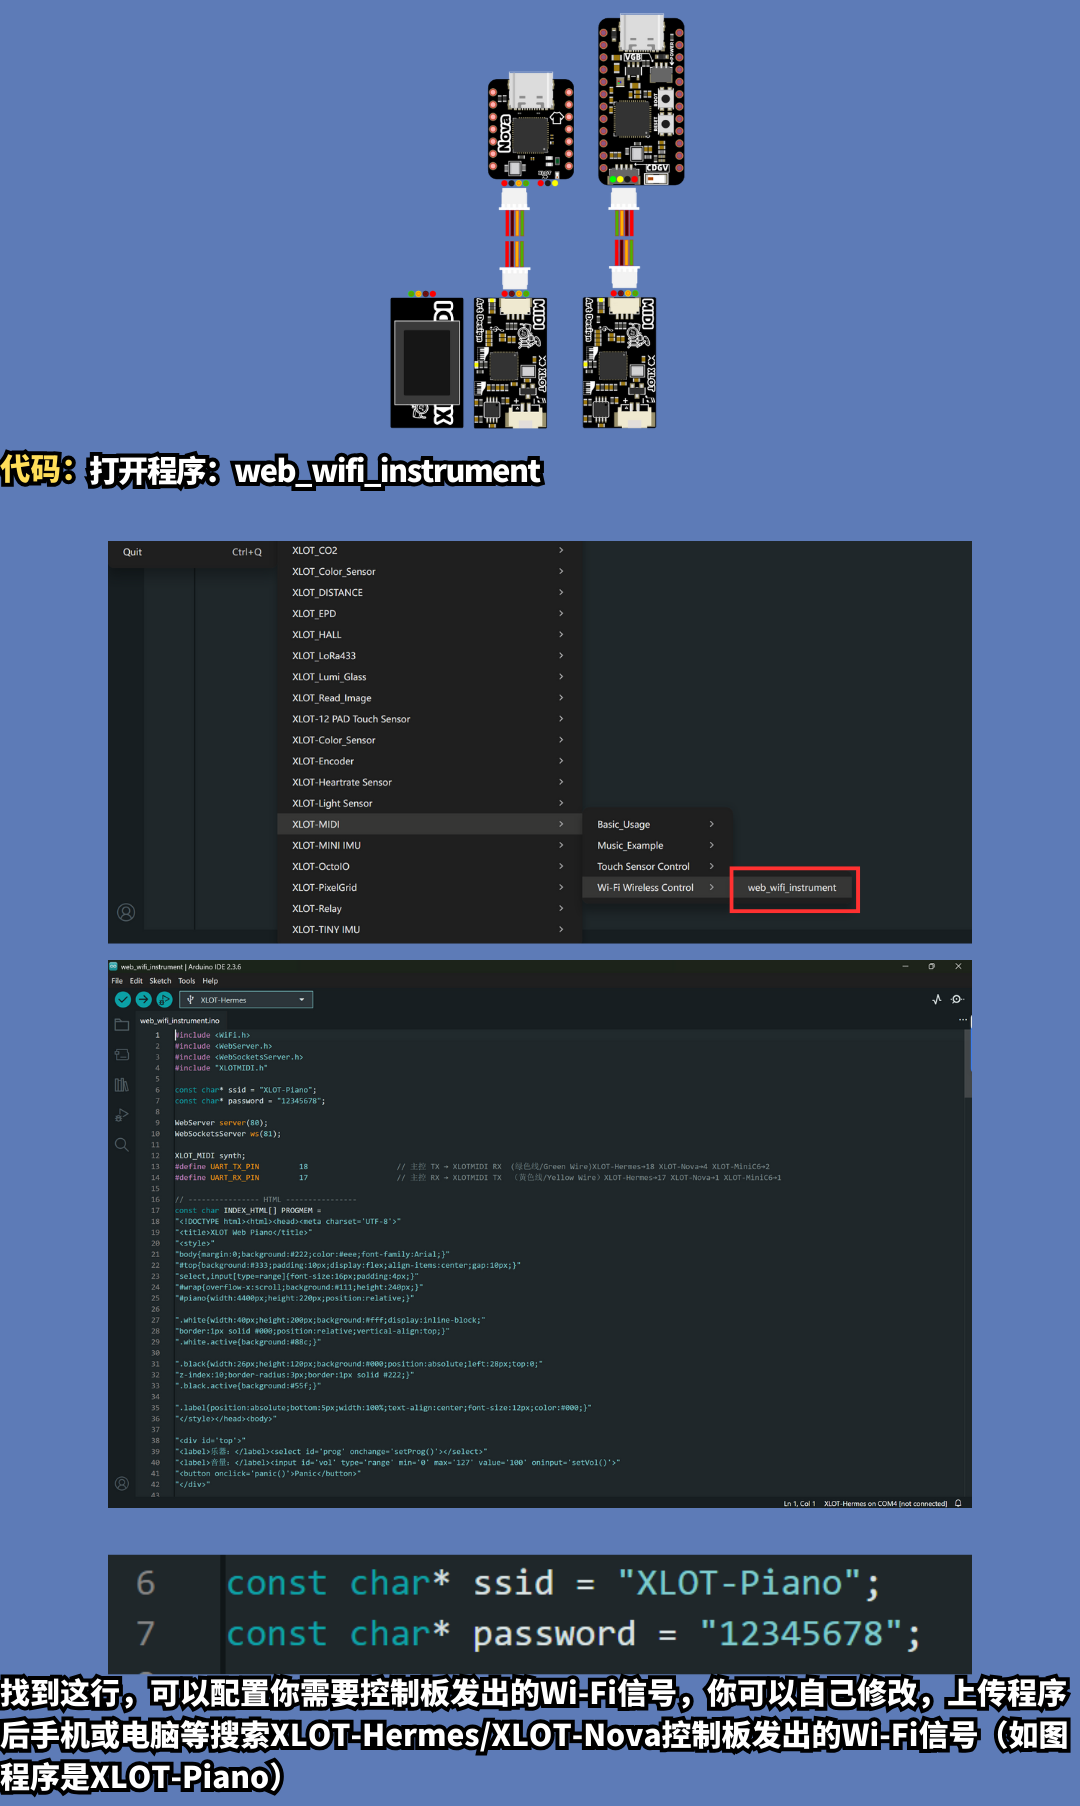Image resolution: width=1080 pixels, height=1806 pixels.
Task: Click the code editor vertical scrollbar
Action: 967,1065
